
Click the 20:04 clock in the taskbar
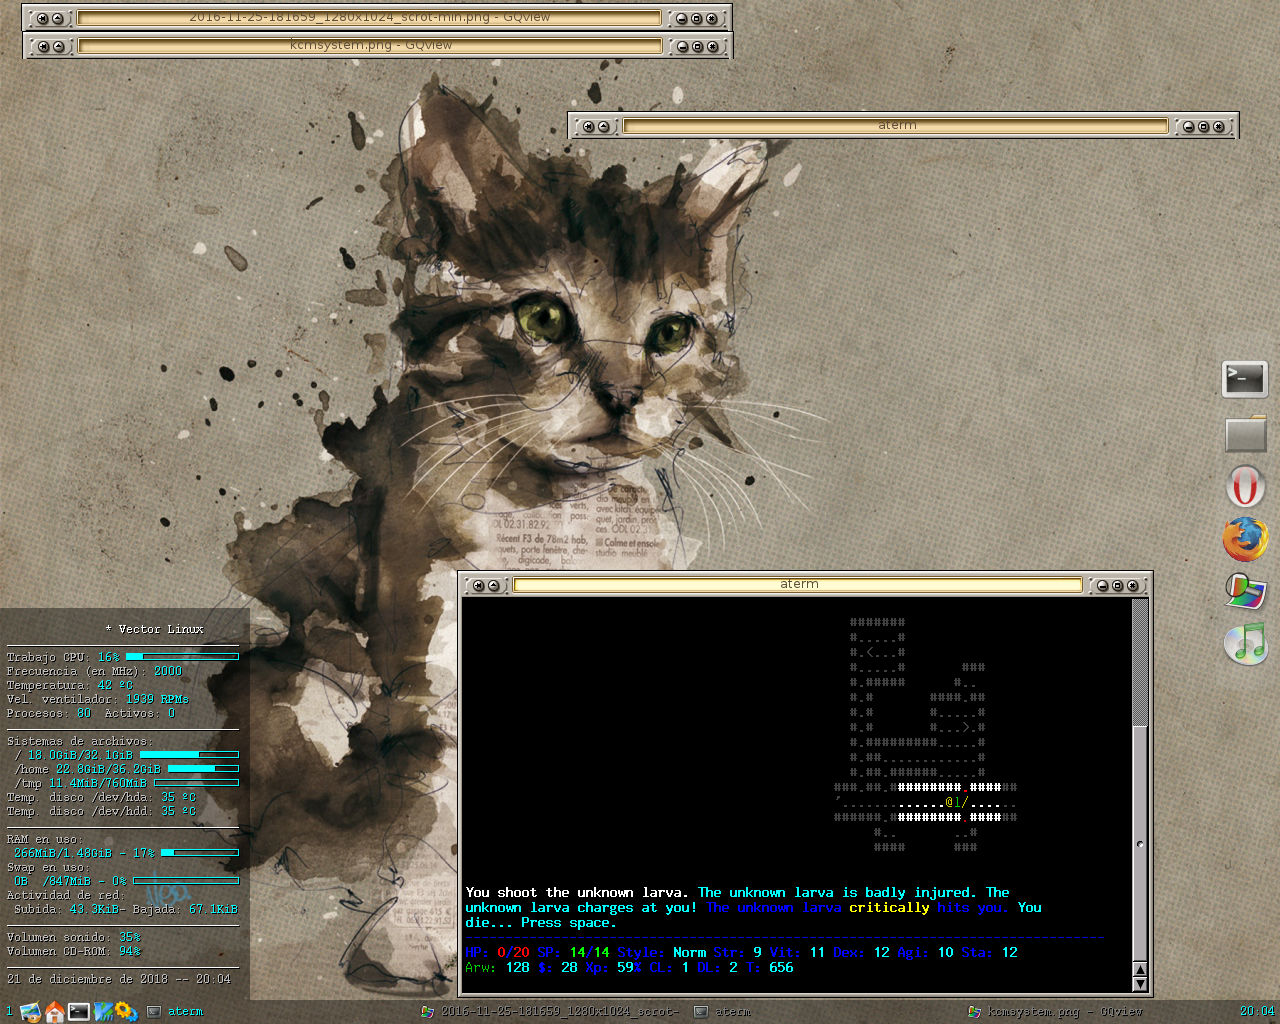(x=1257, y=1011)
